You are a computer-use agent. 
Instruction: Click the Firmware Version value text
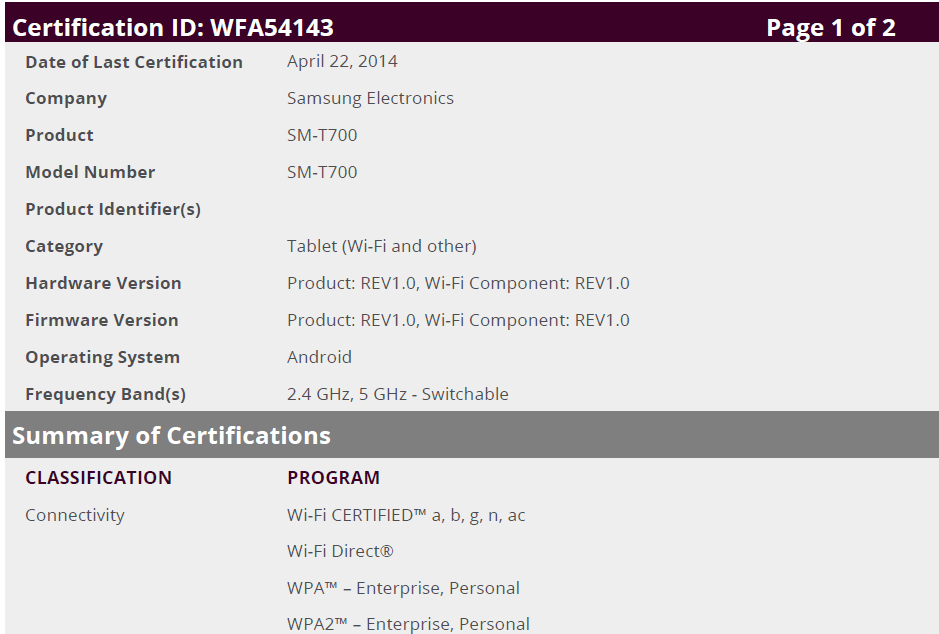pos(458,320)
